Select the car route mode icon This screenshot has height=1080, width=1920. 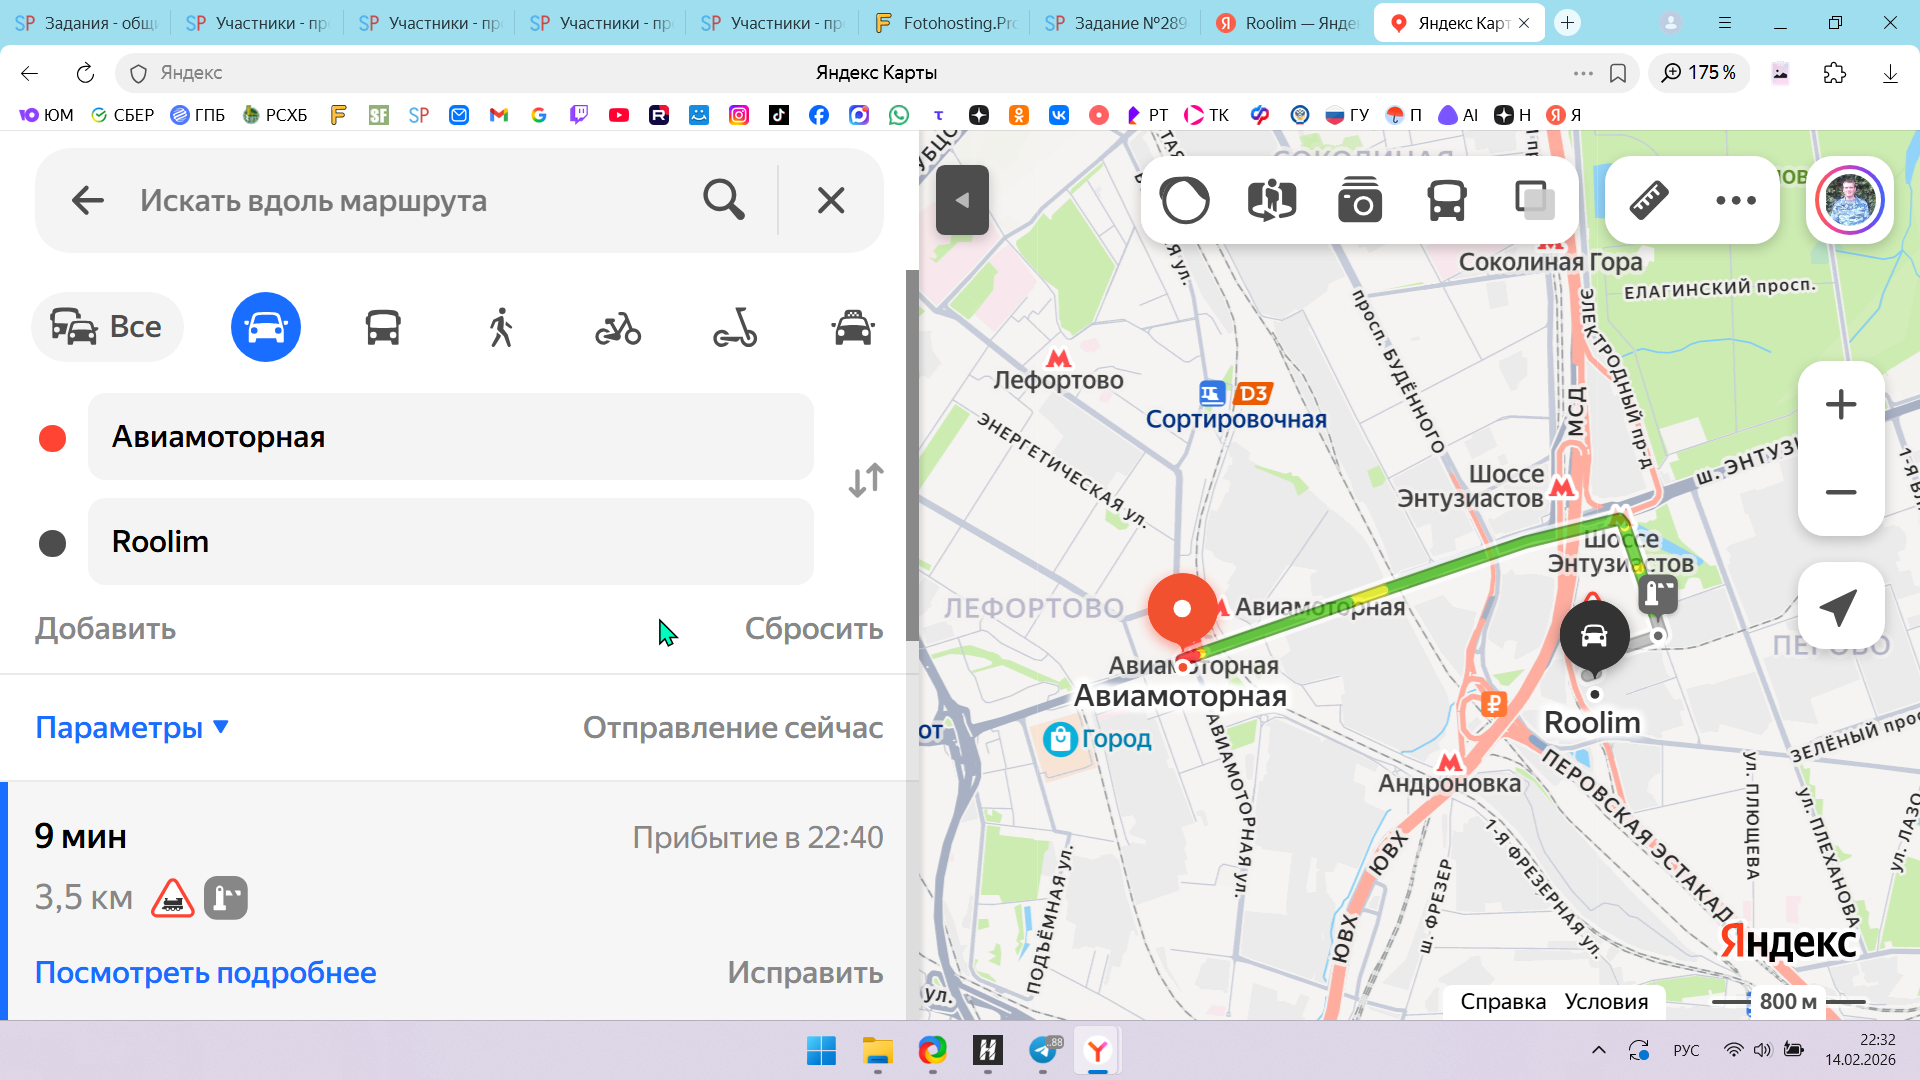(265, 327)
